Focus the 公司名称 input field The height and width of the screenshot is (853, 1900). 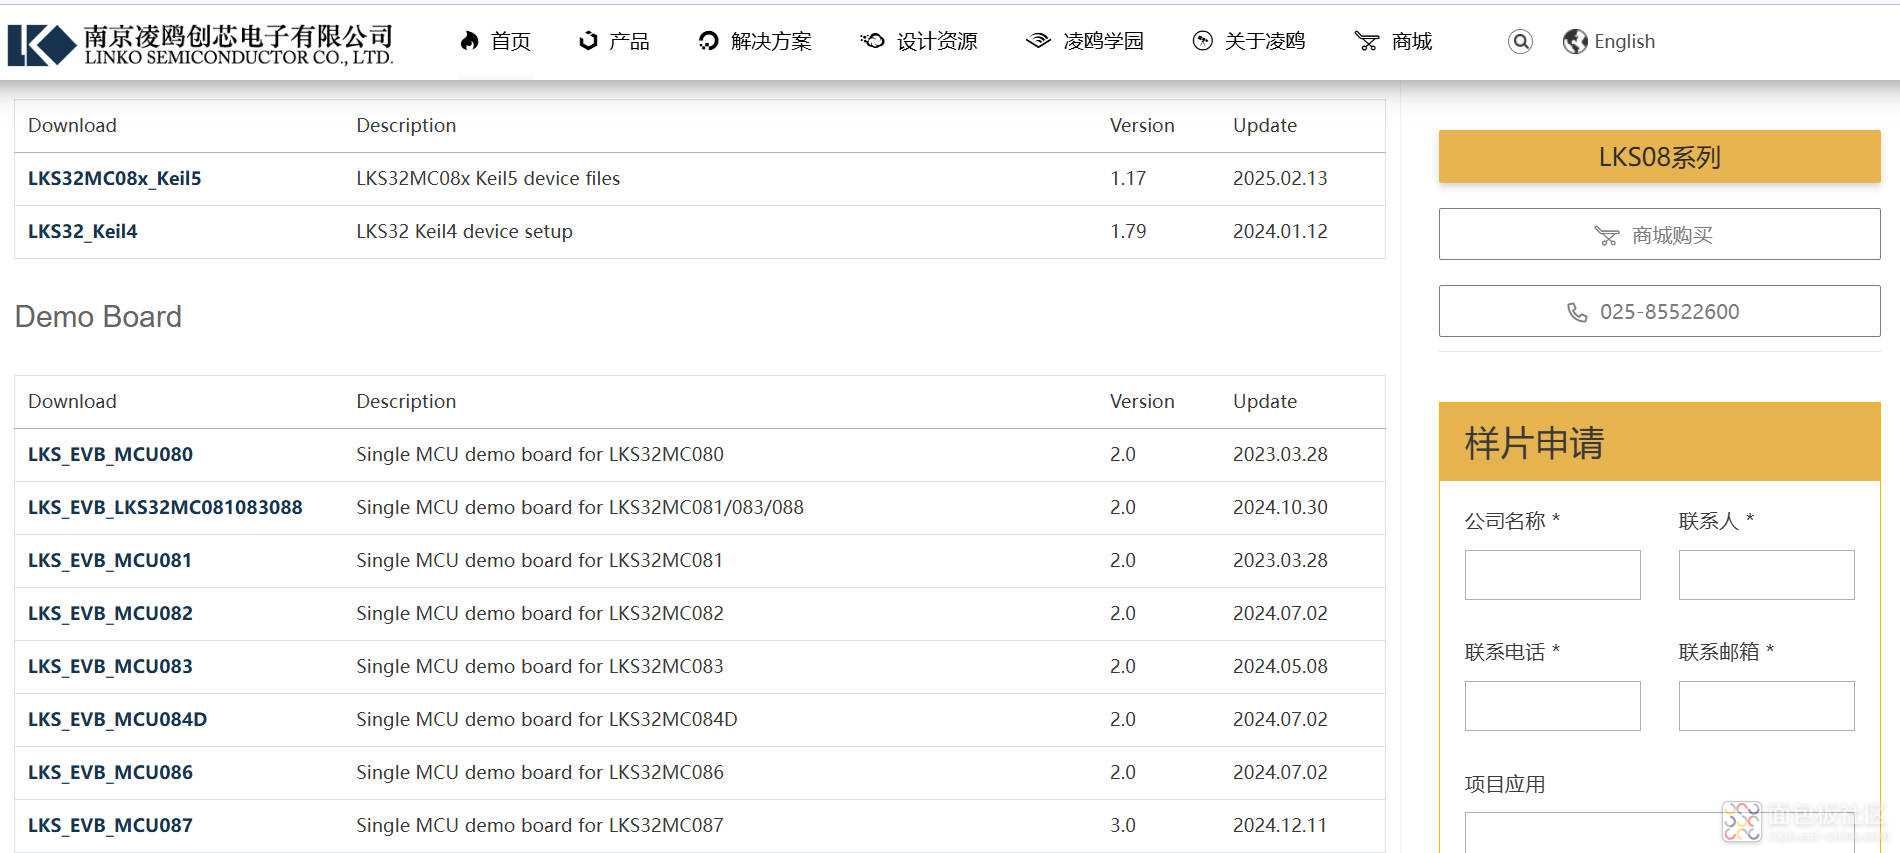(x=1552, y=575)
